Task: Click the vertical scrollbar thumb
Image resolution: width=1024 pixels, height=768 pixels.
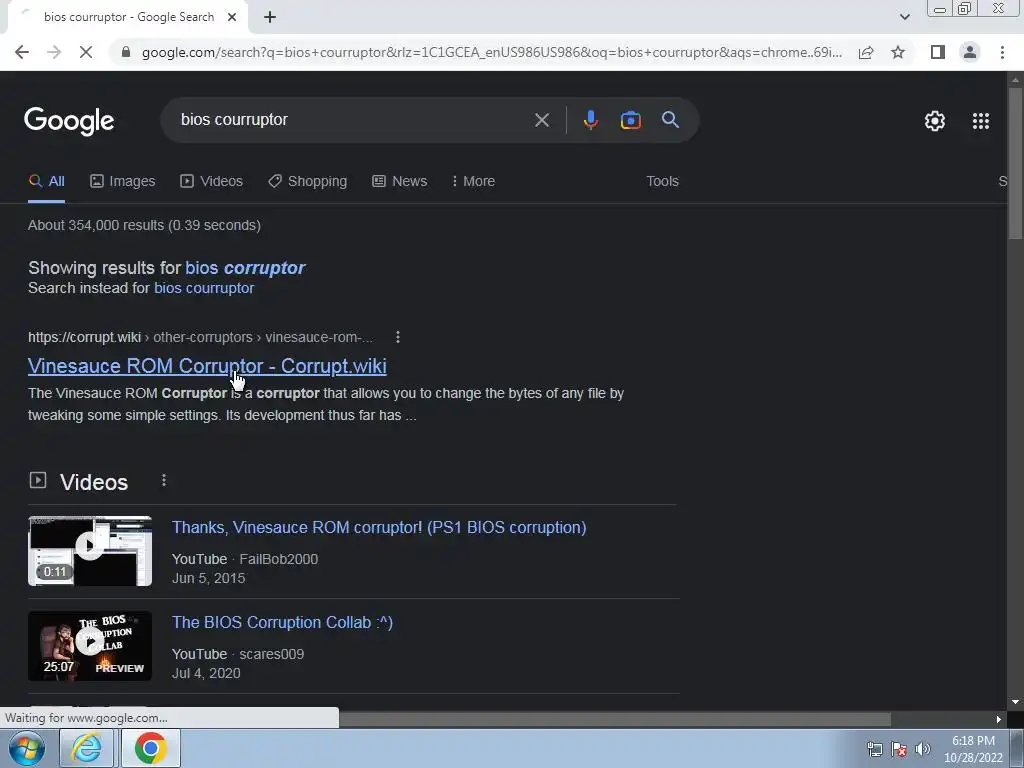Action: [1015, 163]
